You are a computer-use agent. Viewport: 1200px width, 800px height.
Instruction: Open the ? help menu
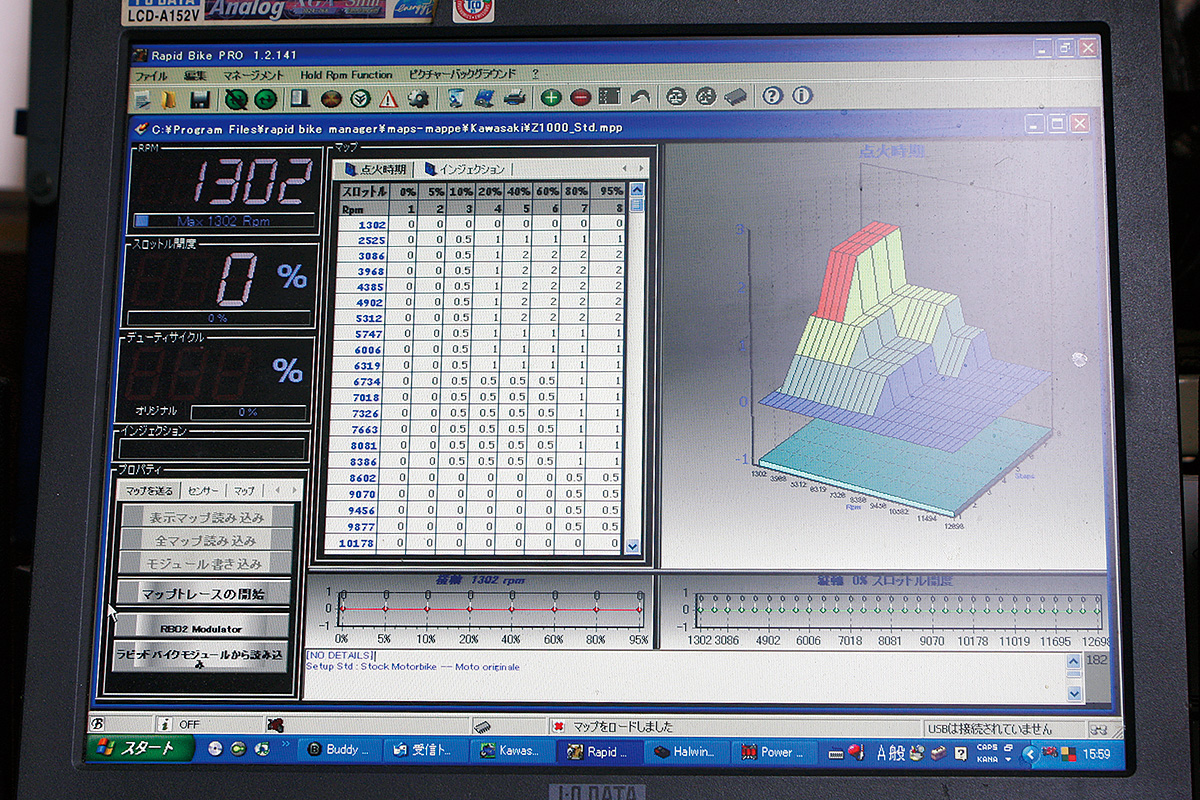(535, 74)
